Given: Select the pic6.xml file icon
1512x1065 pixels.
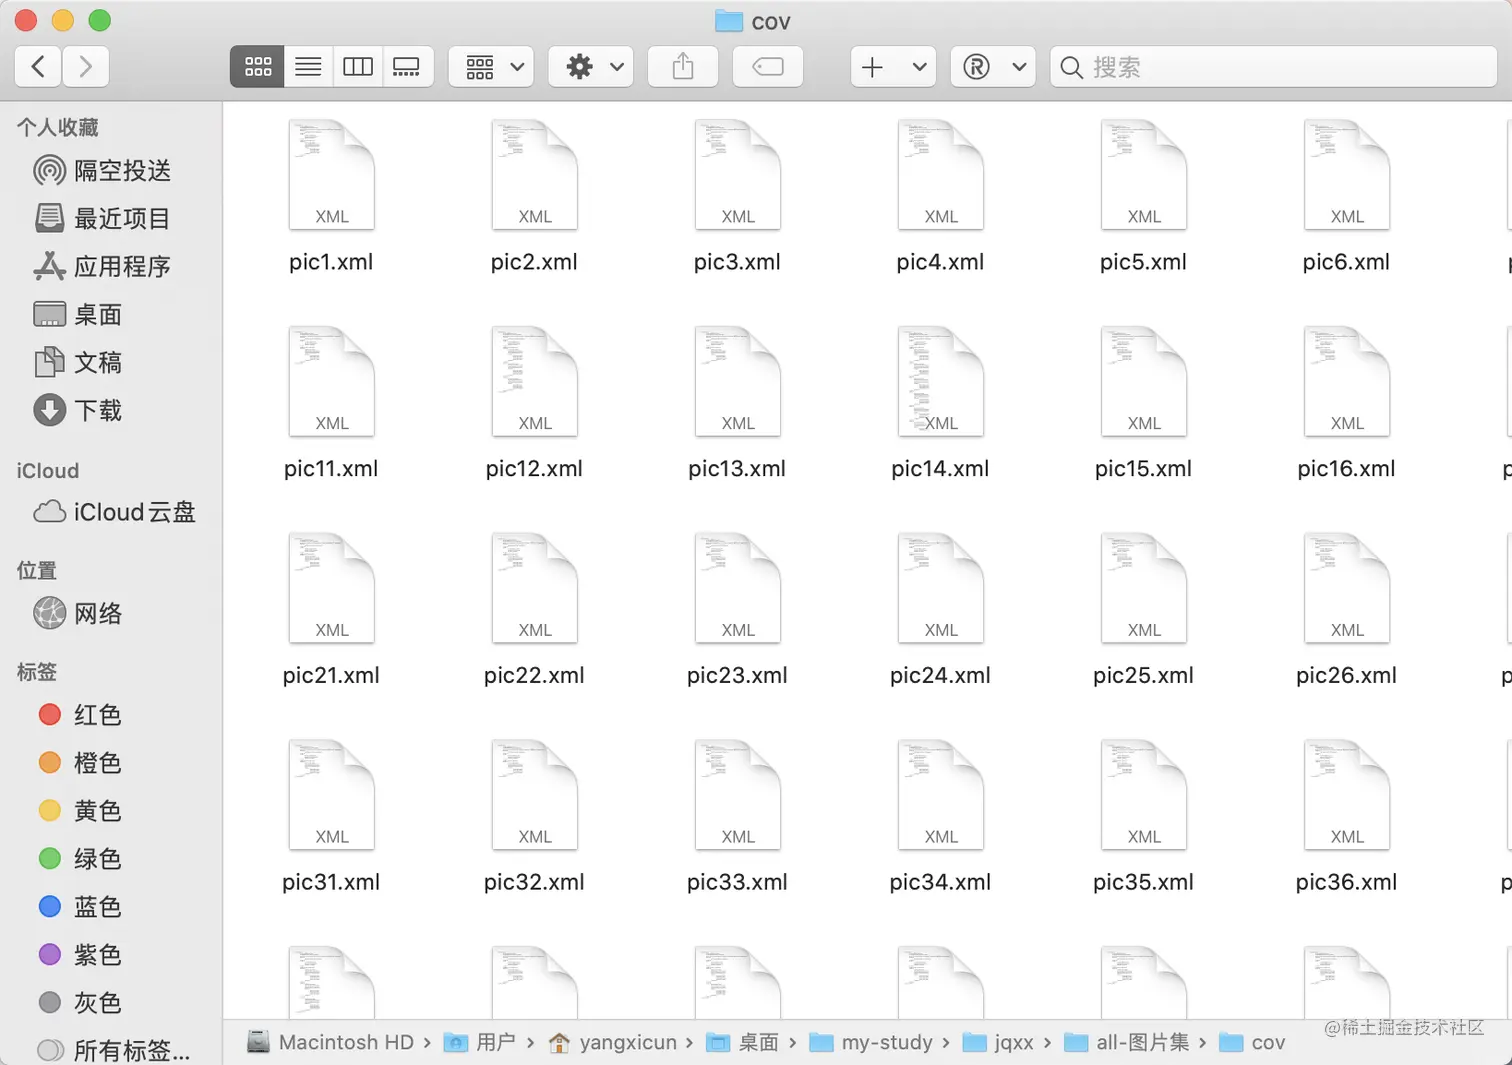Looking at the screenshot, I should (1347, 175).
